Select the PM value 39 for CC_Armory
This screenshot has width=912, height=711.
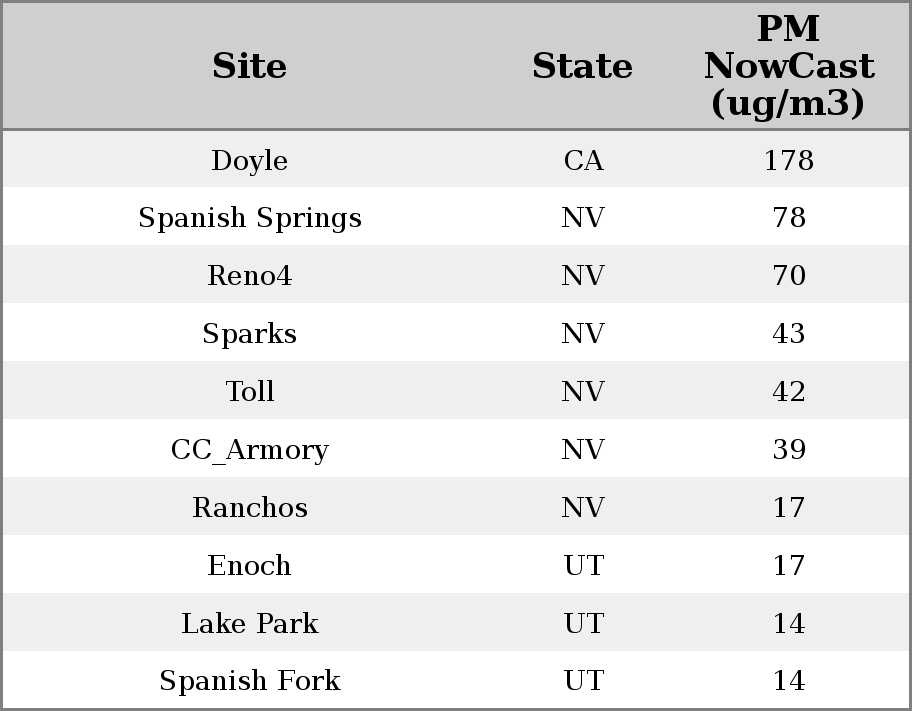788,450
